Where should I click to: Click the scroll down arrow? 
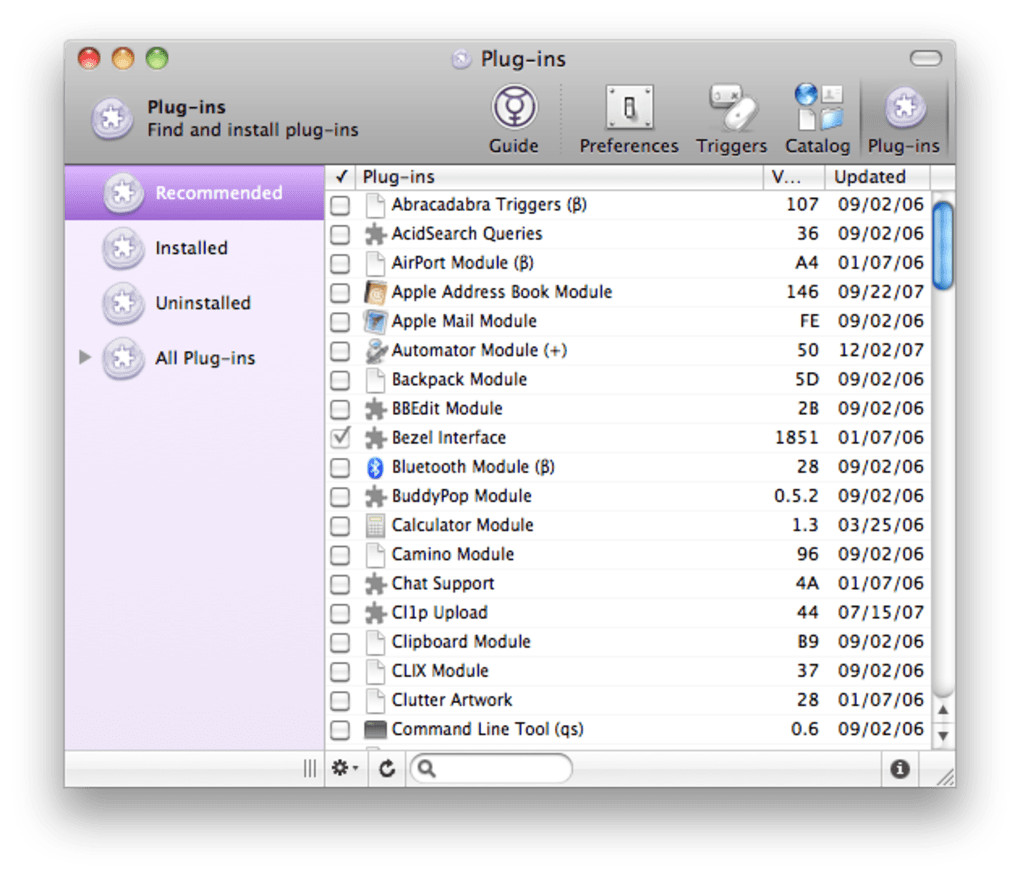(x=943, y=736)
